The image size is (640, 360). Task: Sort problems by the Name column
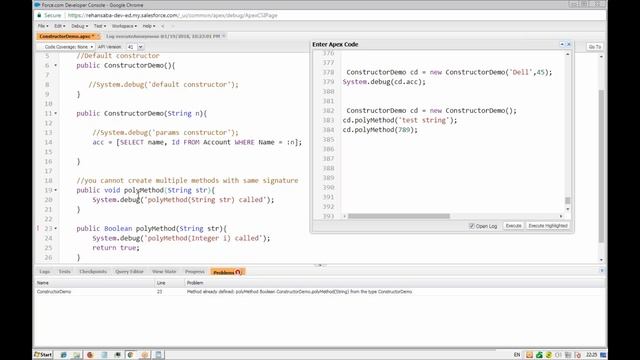[x=94, y=283]
